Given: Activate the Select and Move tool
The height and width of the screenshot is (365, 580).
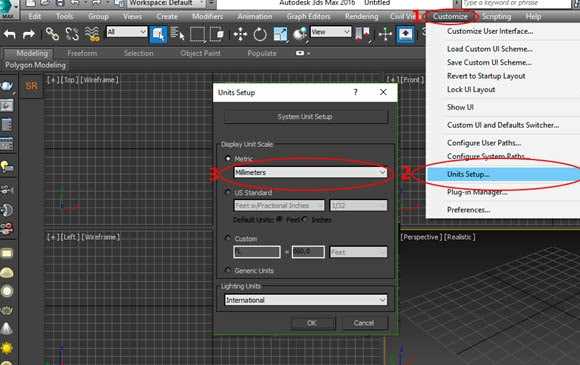Looking at the screenshot, I should click(240, 34).
